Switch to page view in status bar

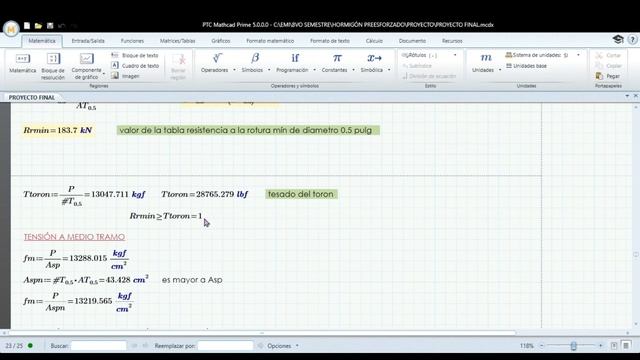(614, 346)
